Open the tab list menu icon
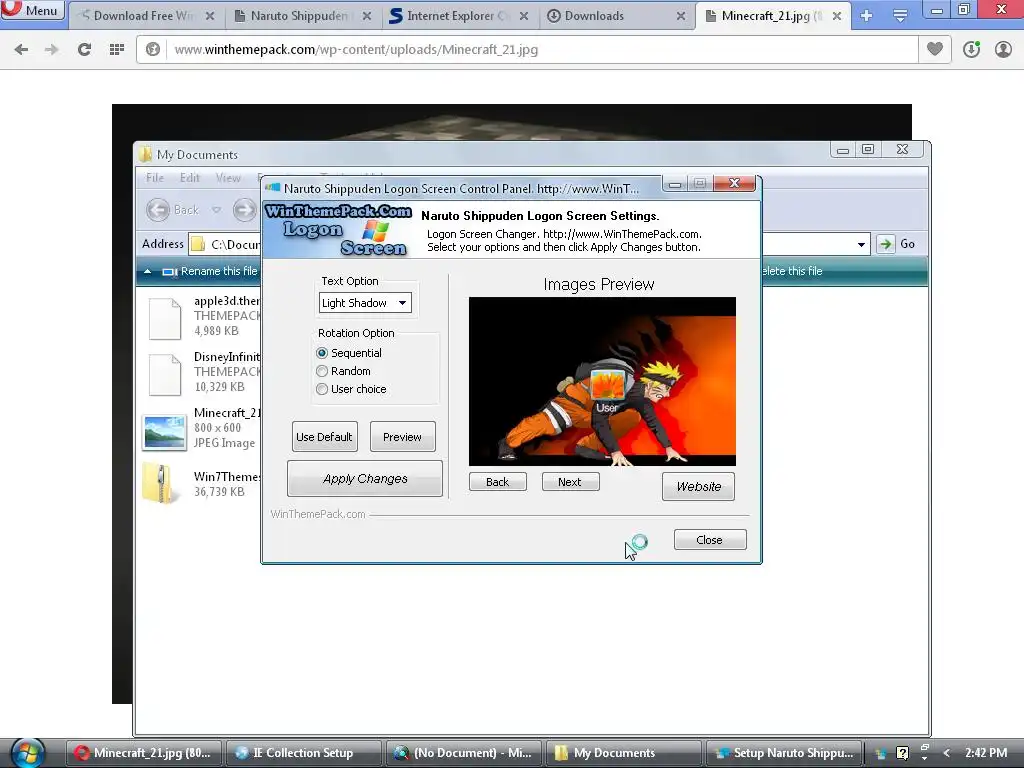The image size is (1024, 768). (x=900, y=16)
